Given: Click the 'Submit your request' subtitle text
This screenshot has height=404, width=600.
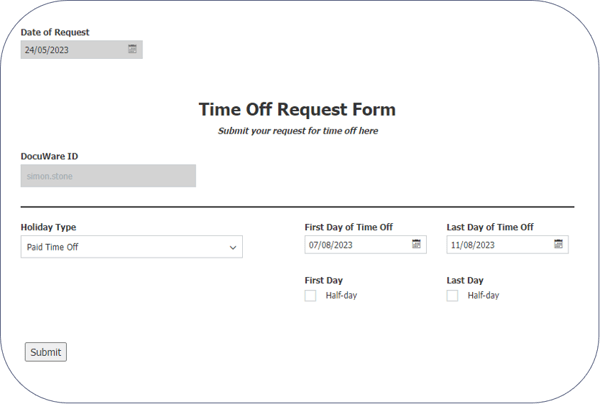Looking at the screenshot, I should click(x=298, y=130).
